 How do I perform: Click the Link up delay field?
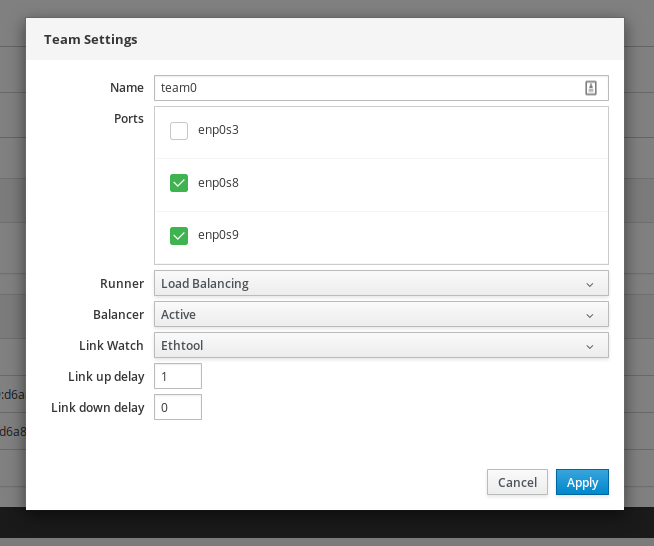pos(178,376)
